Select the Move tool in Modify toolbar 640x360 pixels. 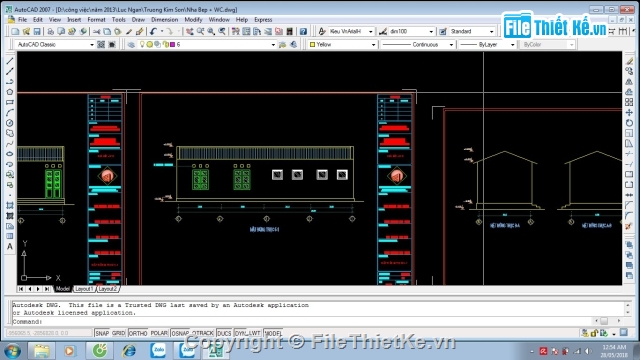(x=629, y=112)
